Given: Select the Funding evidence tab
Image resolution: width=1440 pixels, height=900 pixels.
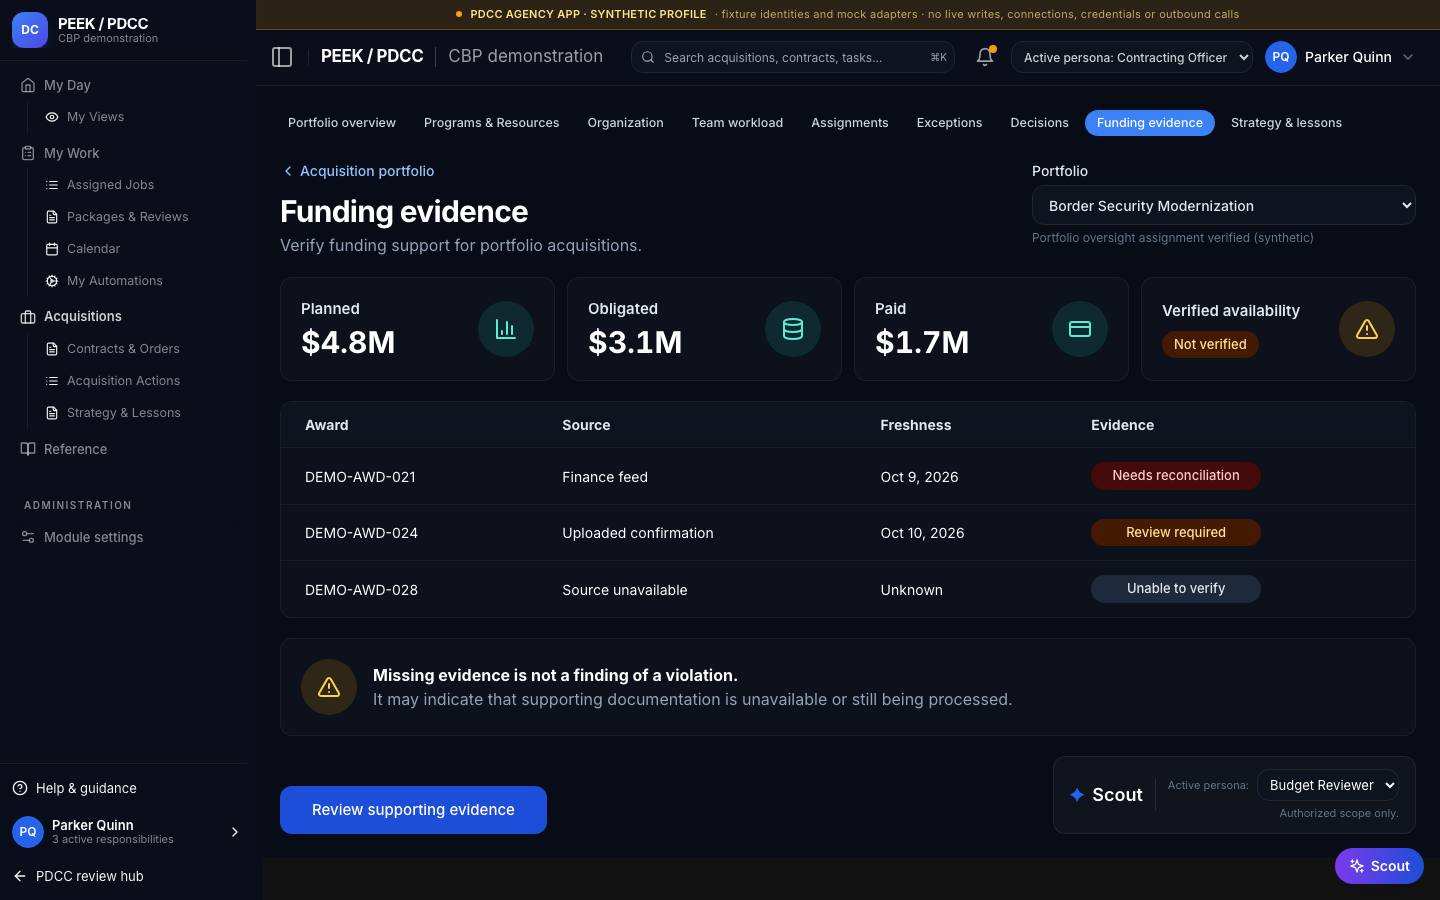Looking at the screenshot, I should (1150, 123).
